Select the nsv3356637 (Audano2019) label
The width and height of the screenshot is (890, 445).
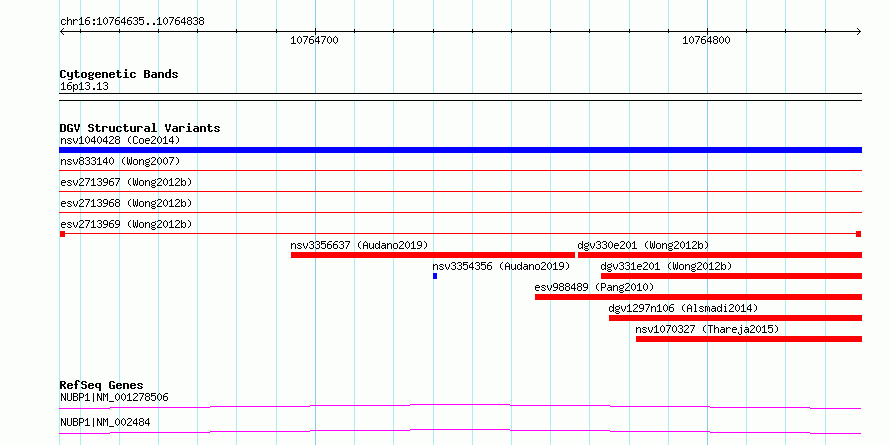tap(359, 245)
